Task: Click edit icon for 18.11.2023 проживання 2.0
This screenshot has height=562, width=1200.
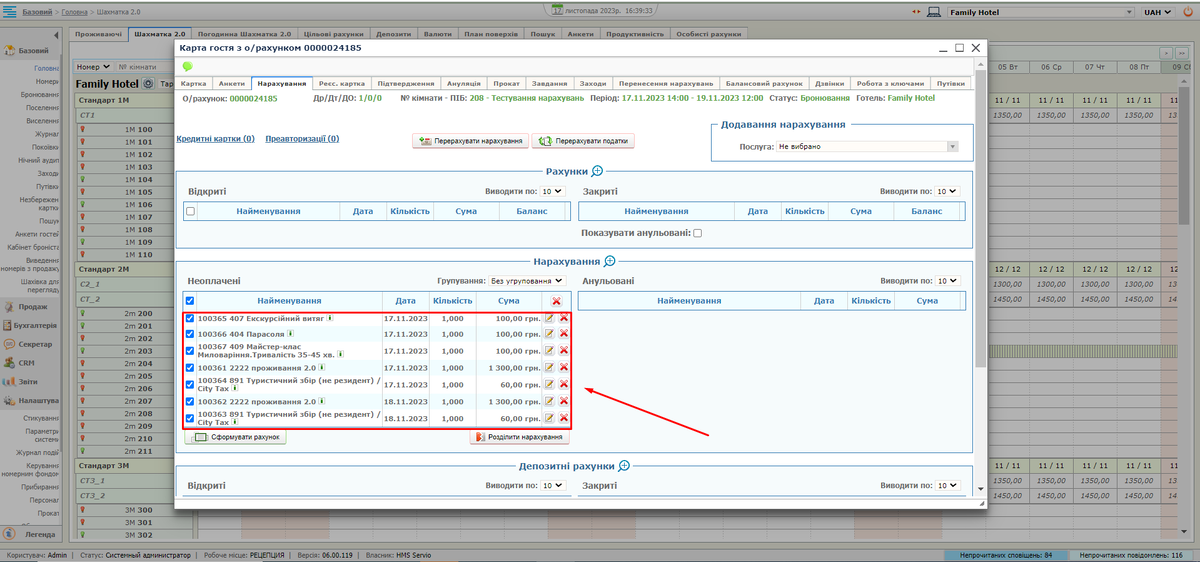Action: pyautogui.click(x=549, y=401)
